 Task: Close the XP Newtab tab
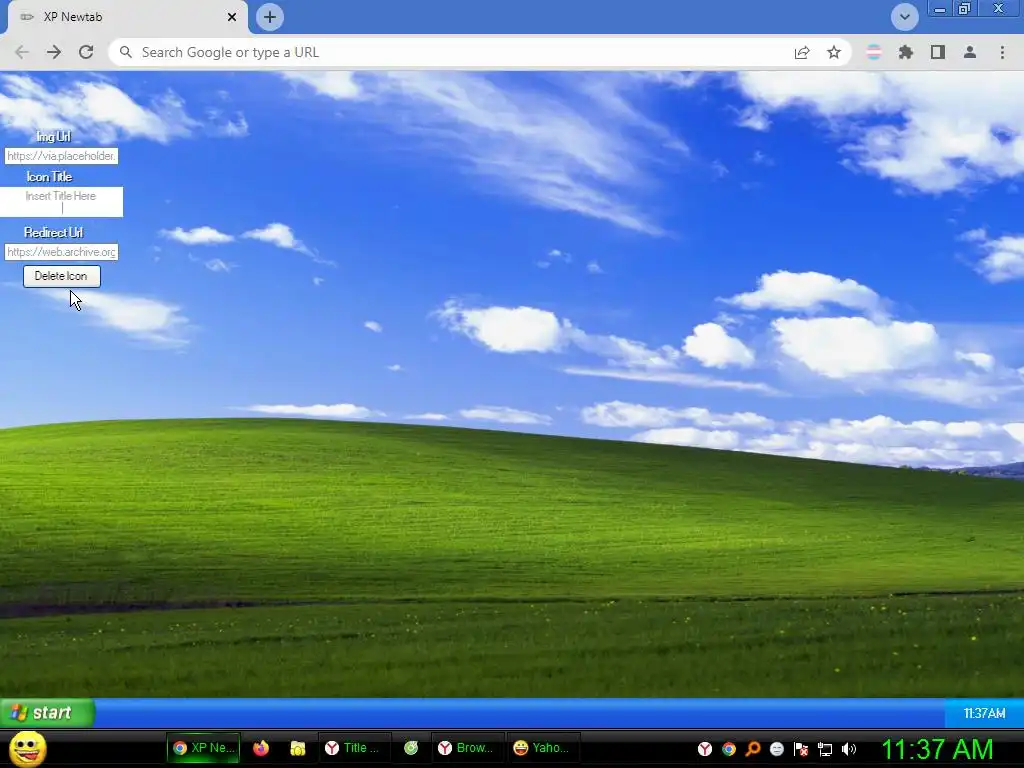tap(232, 17)
